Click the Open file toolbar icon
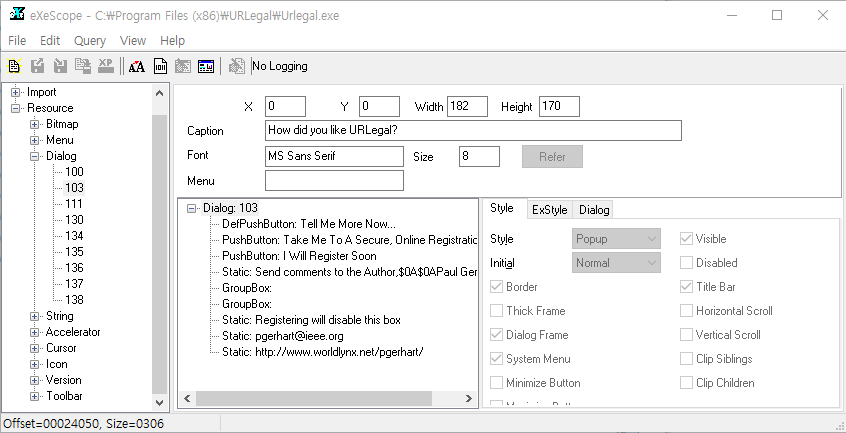The height and width of the screenshot is (433, 846). coord(14,66)
